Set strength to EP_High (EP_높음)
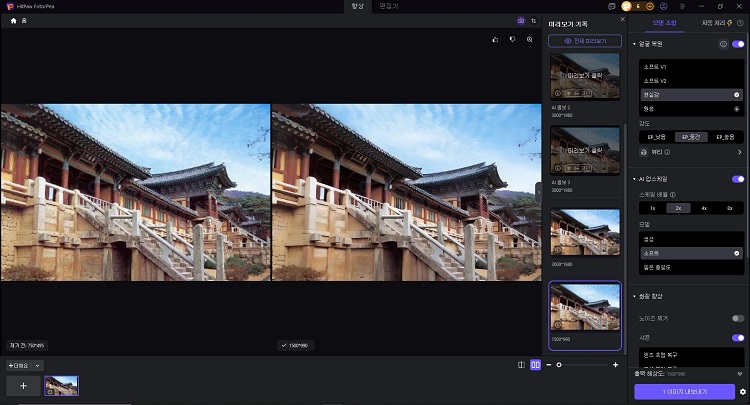The image size is (750, 405). pos(725,137)
